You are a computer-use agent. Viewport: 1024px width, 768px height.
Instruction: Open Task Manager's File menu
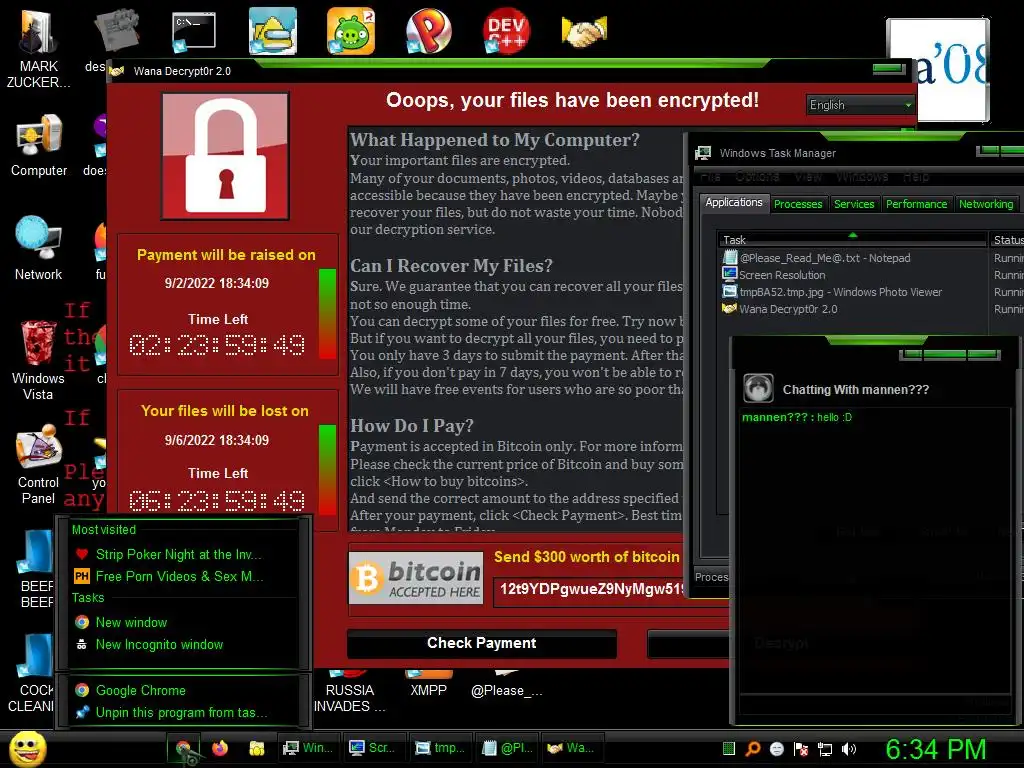(x=710, y=176)
